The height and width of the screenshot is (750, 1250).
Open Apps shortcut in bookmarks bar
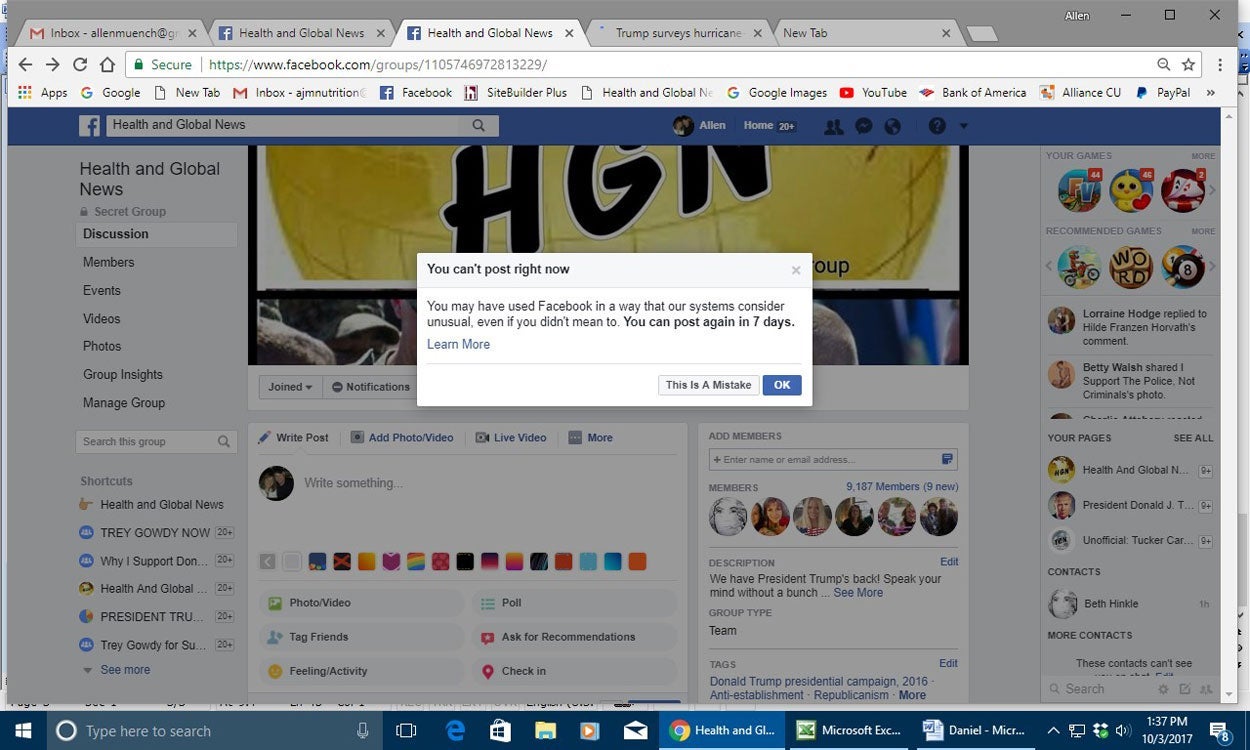tap(42, 92)
